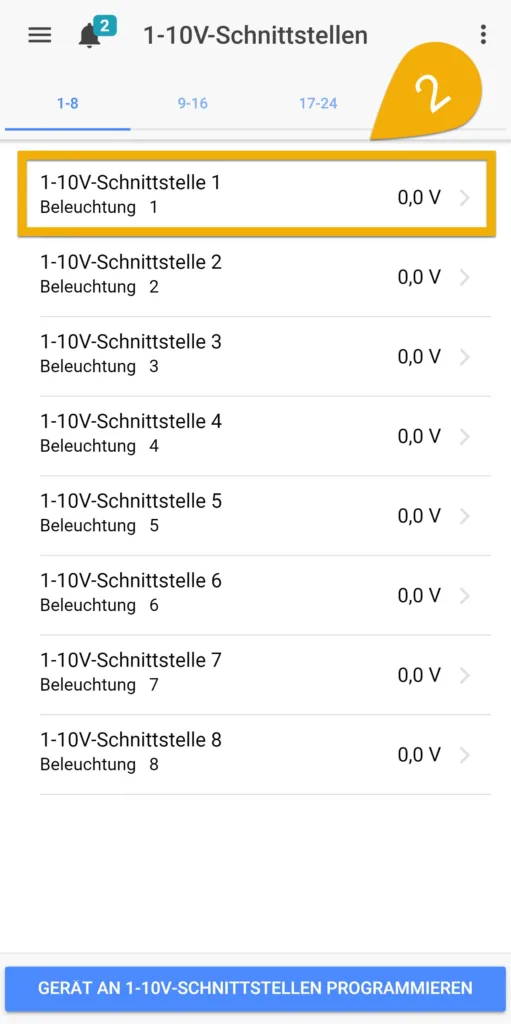The width and height of the screenshot is (511, 1024).
Task: Expand chevron for 1-10V-Schnittstelle 2
Action: [465, 278]
